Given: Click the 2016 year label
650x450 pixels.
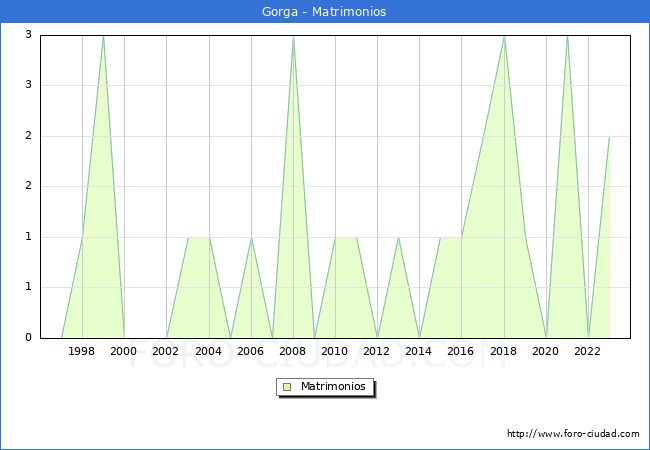Looking at the screenshot, I should pyautogui.click(x=461, y=351).
